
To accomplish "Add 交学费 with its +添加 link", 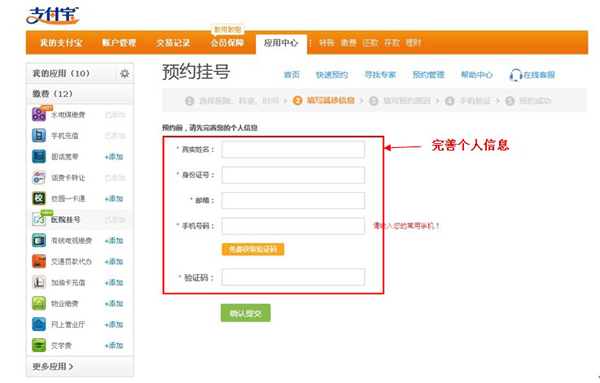I will pos(114,346).
